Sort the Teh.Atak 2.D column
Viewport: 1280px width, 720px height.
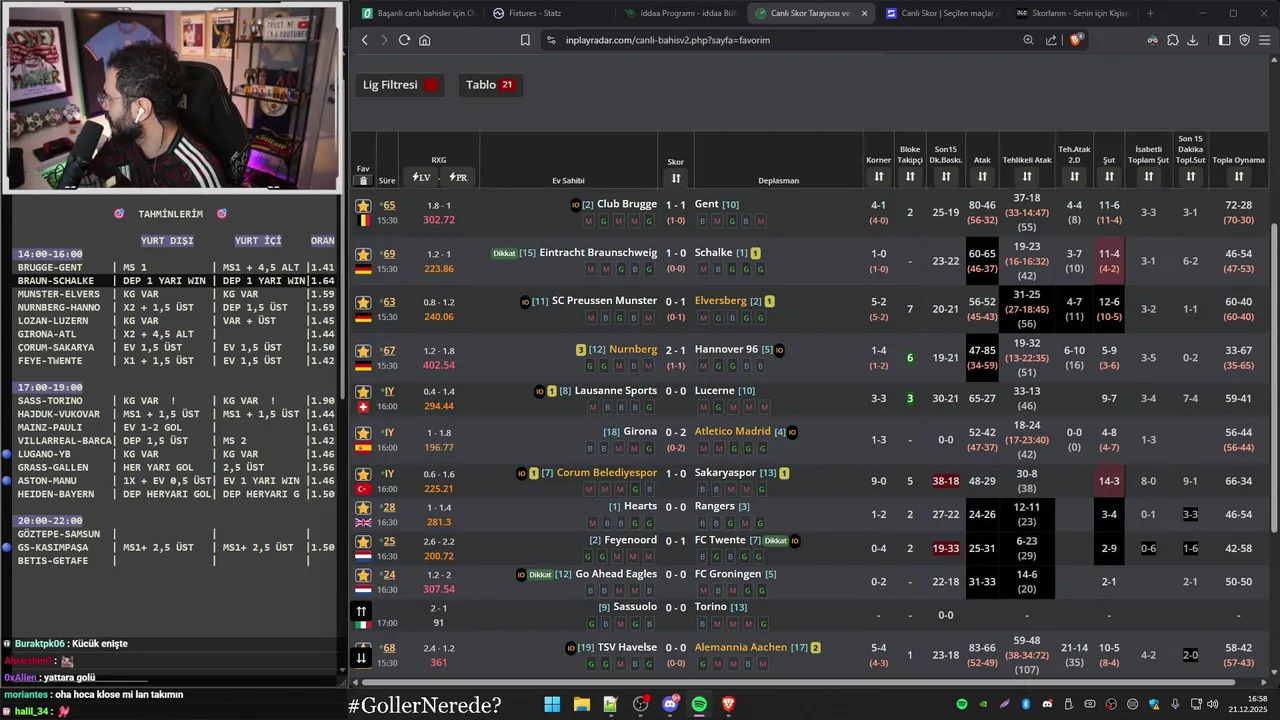[1074, 177]
